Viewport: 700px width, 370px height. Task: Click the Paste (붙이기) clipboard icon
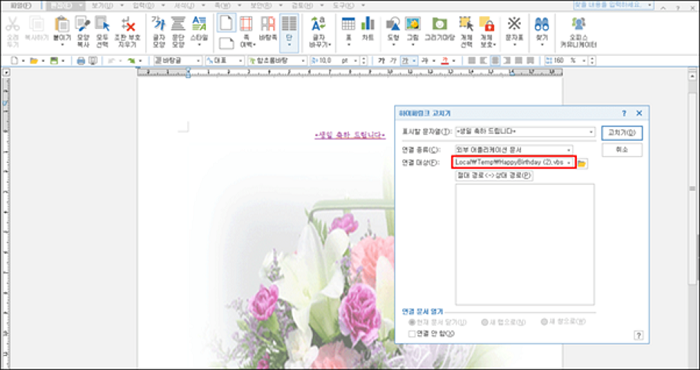[x=62, y=25]
